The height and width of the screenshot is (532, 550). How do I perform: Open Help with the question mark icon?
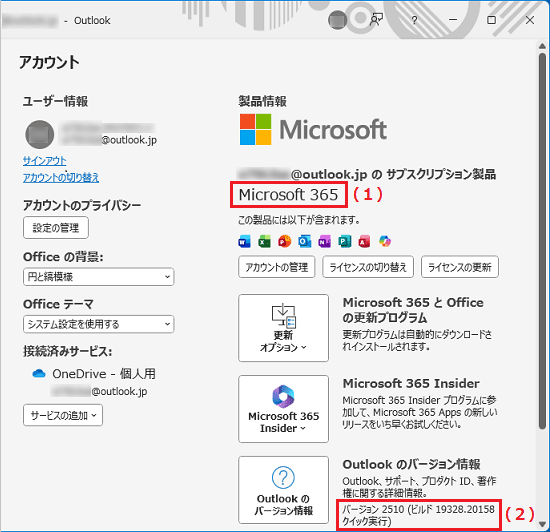(414, 20)
